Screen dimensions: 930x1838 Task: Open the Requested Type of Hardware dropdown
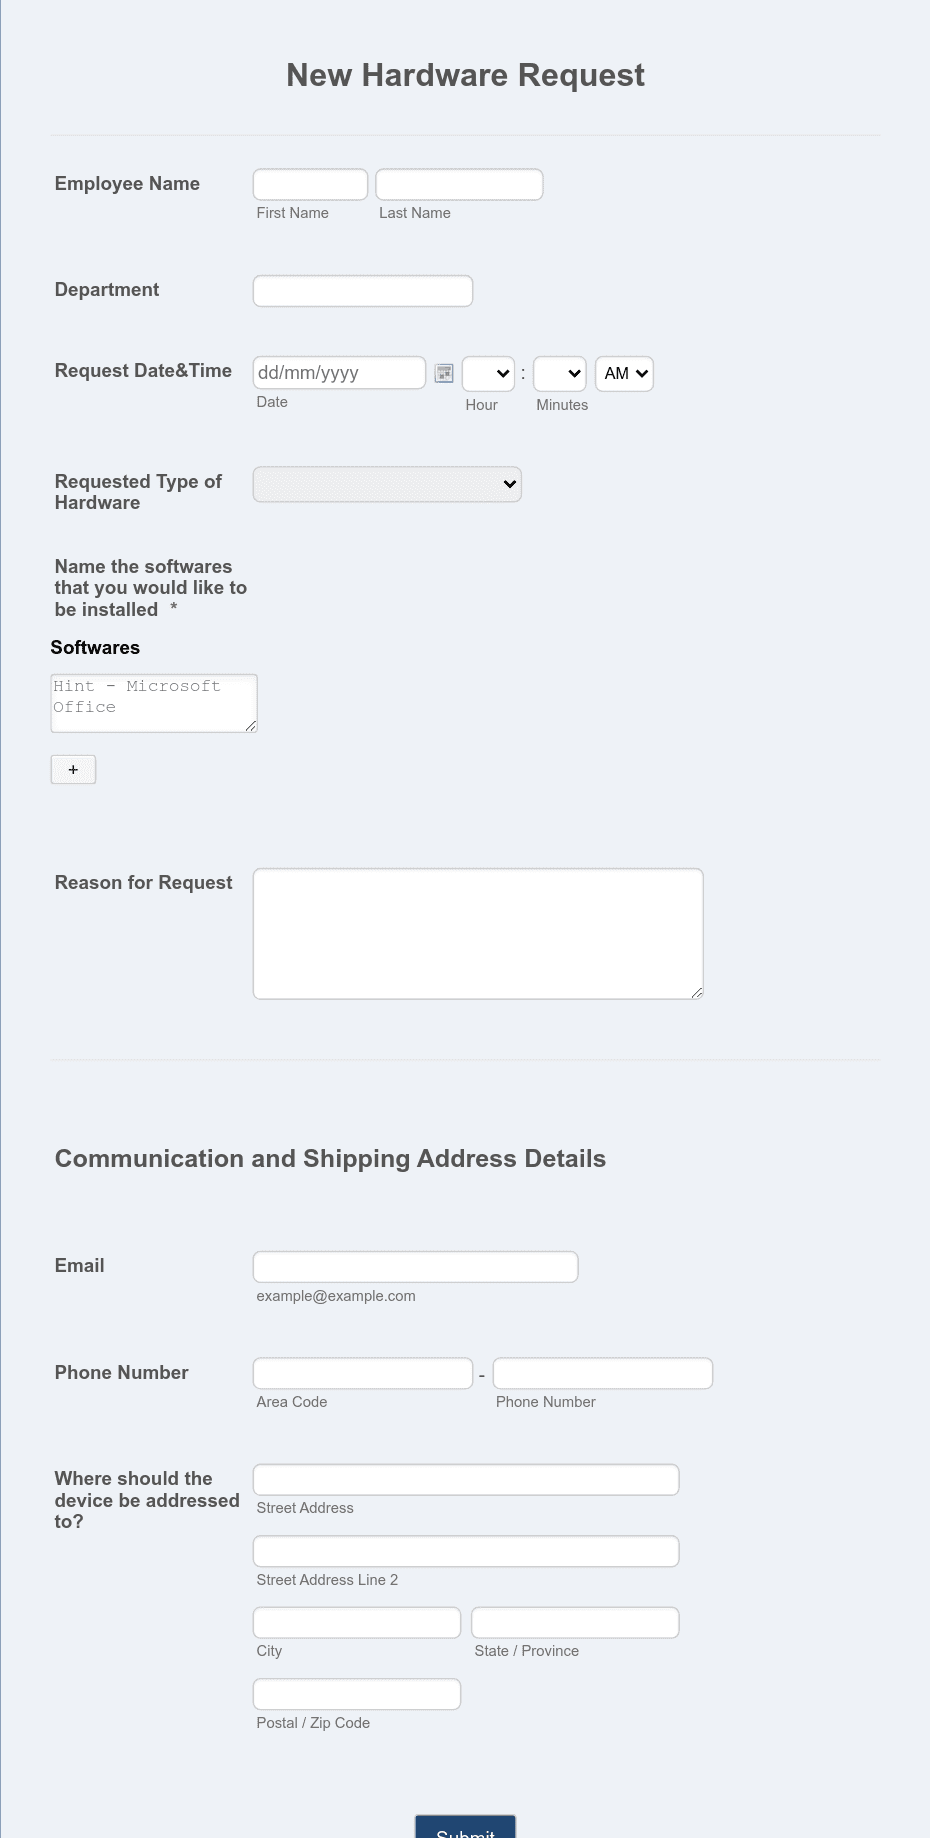point(387,484)
